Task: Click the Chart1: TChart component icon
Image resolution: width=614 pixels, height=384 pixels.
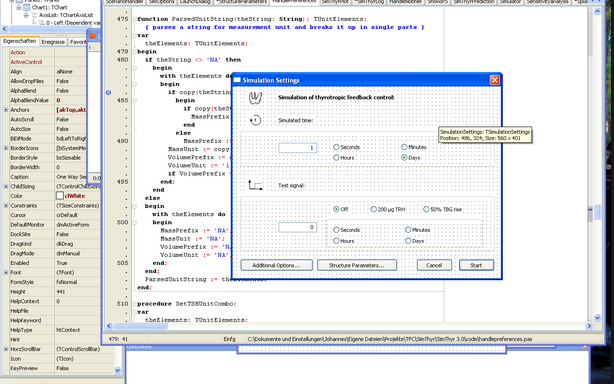Action: [27, 7]
